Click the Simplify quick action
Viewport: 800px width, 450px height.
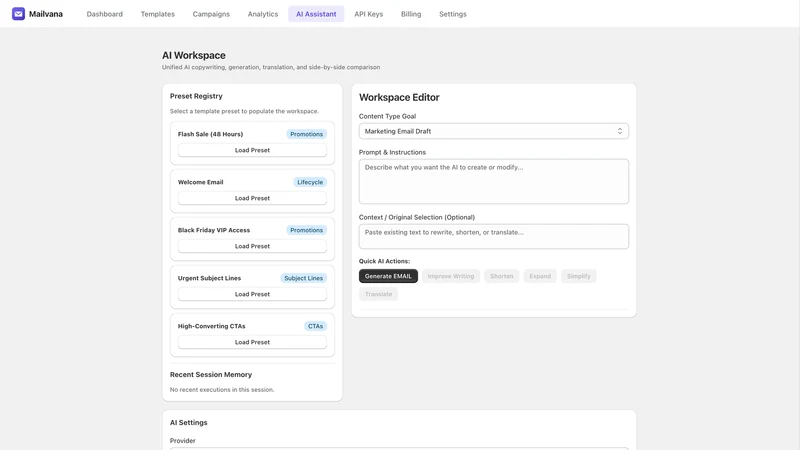coord(579,276)
